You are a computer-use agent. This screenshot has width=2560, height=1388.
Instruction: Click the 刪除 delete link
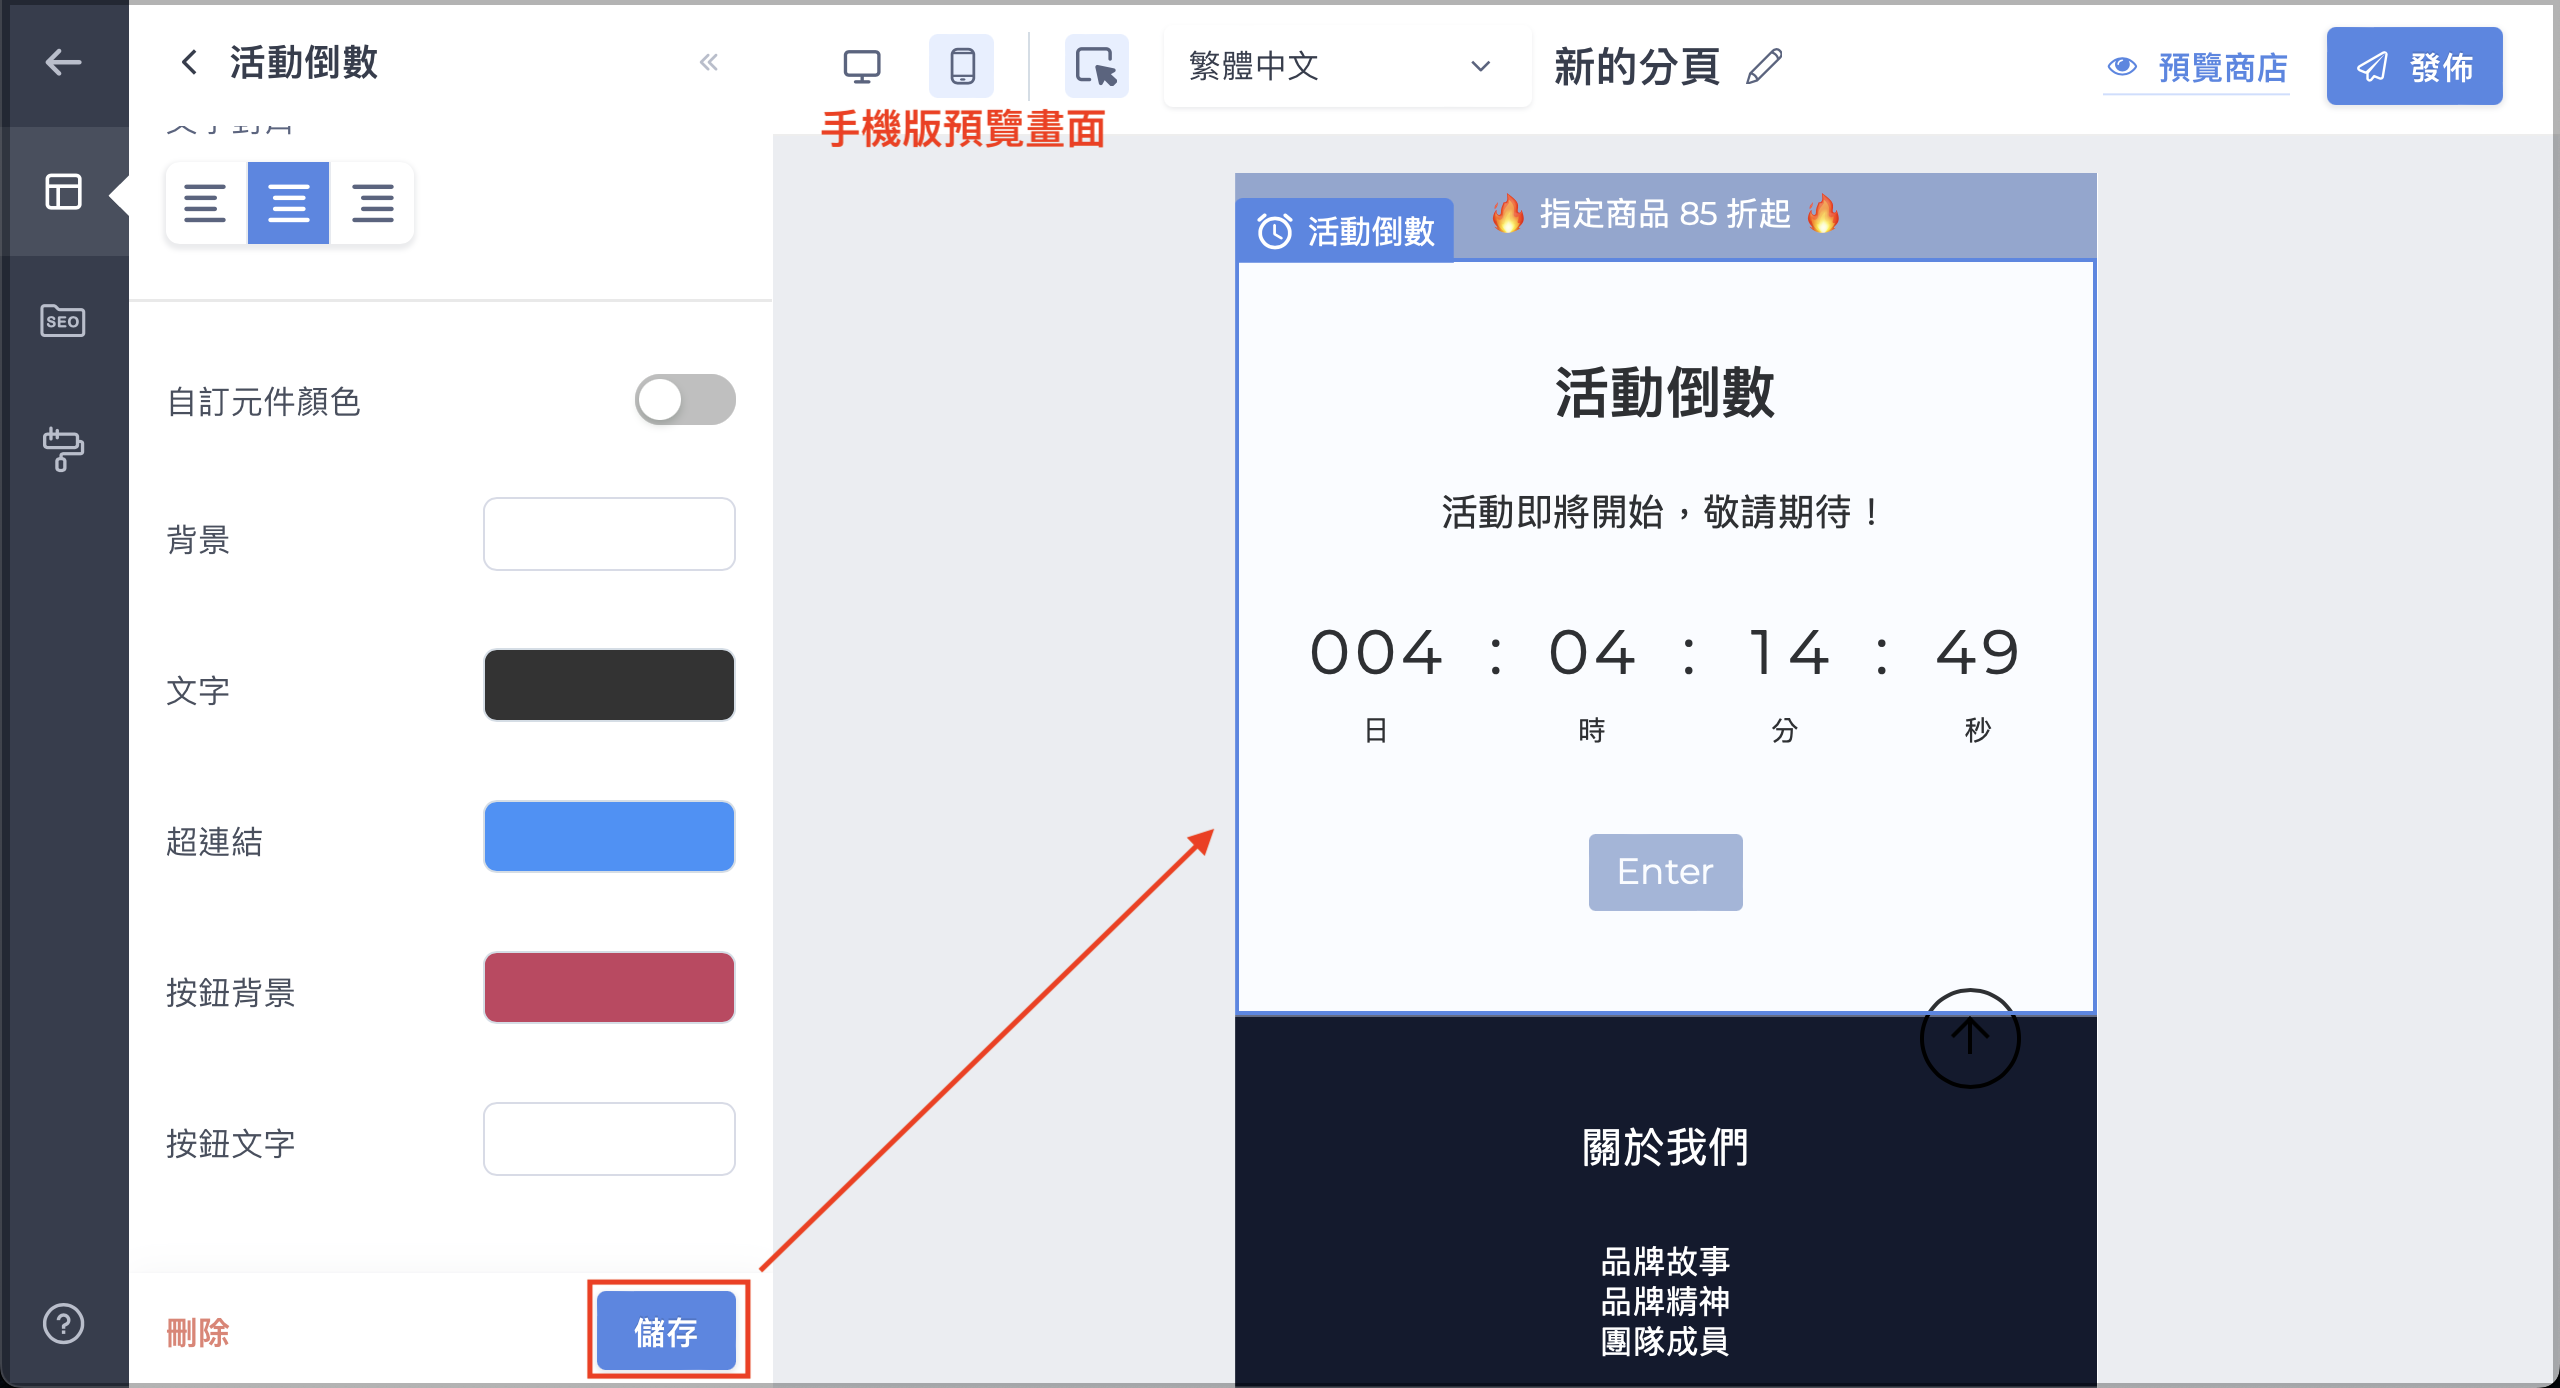tap(197, 1332)
